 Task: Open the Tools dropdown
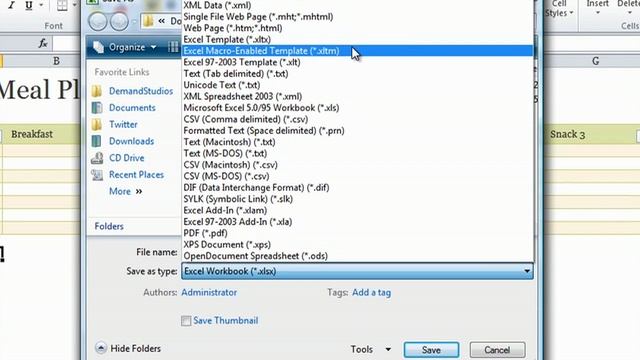click(x=371, y=349)
